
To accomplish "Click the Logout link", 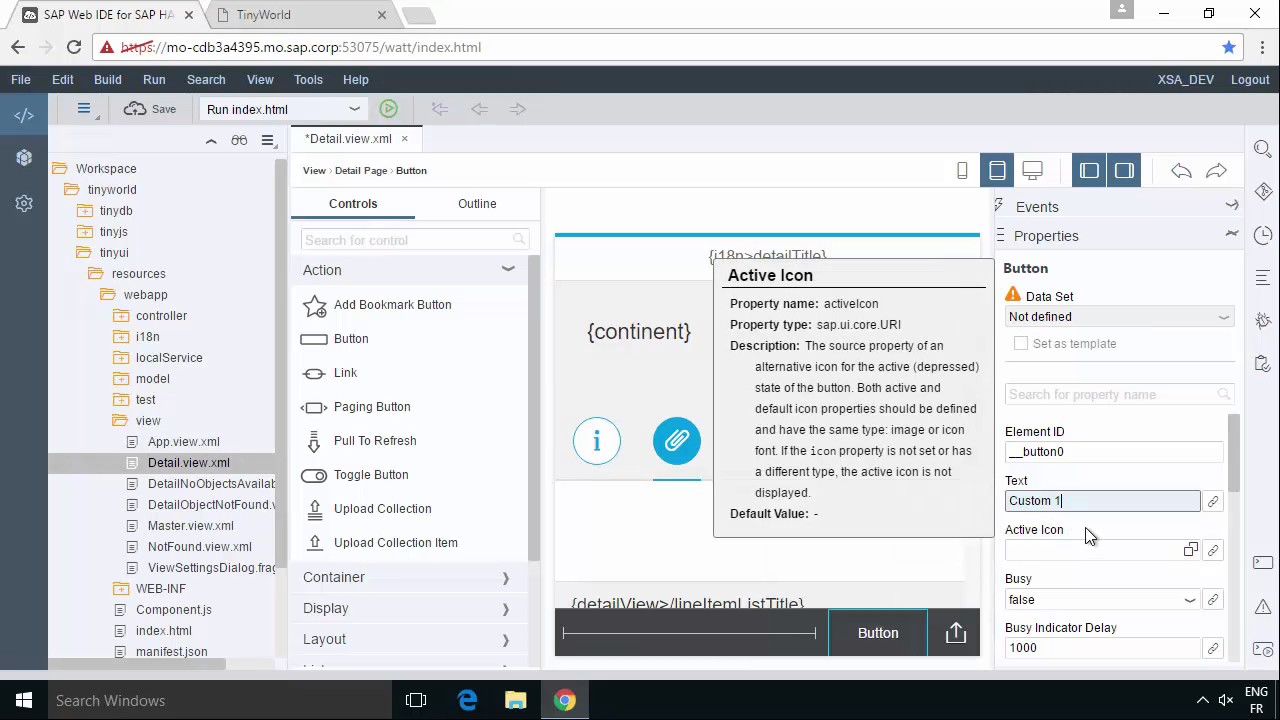I will (x=1250, y=80).
